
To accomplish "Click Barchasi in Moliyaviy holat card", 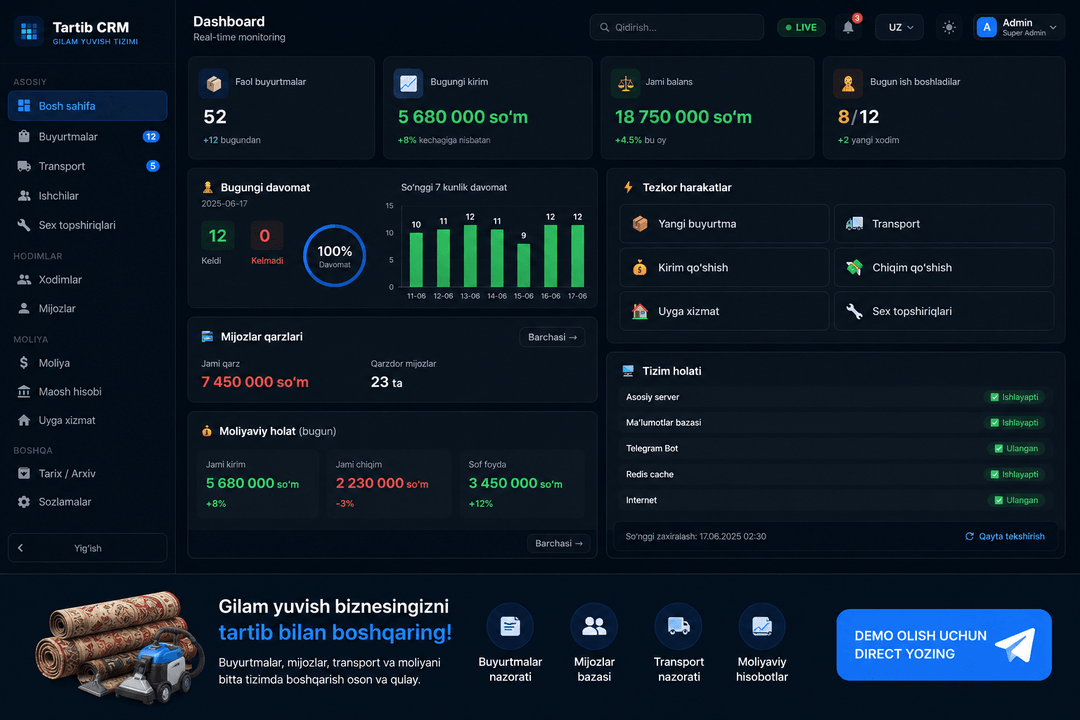I will 559,543.
